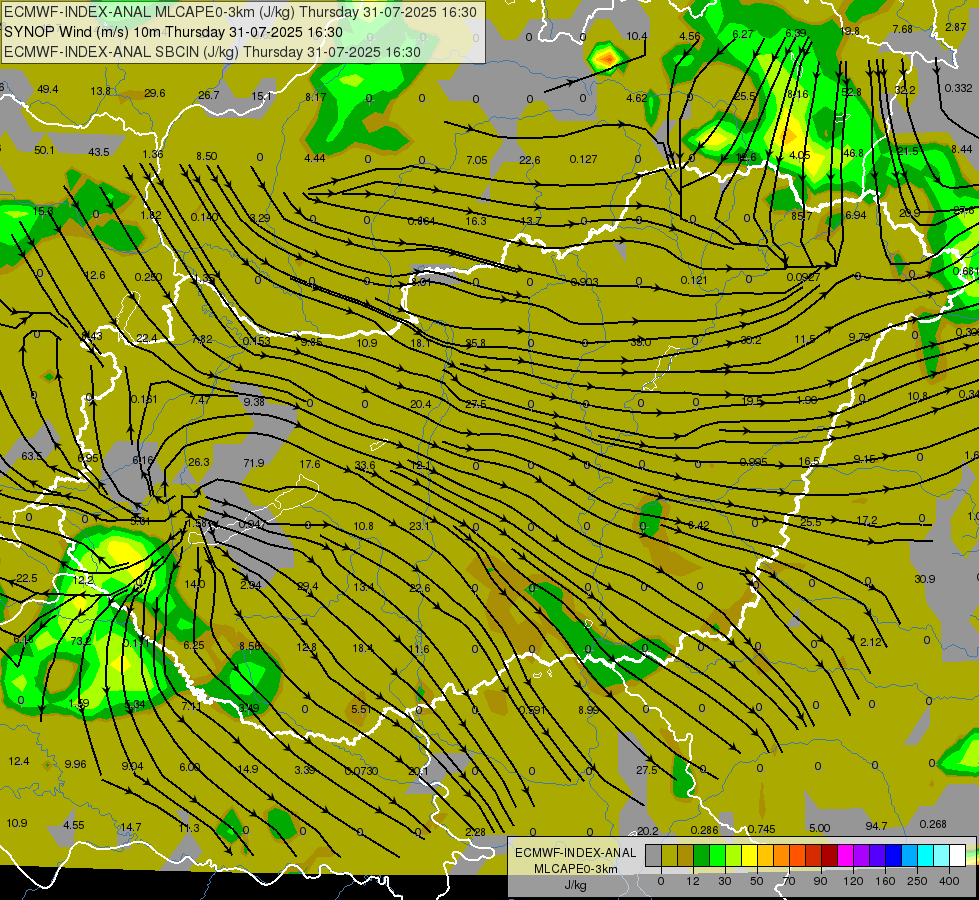This screenshot has height=900, width=979.
Task: Click the legend tick label '400'
Action: [x=949, y=881]
